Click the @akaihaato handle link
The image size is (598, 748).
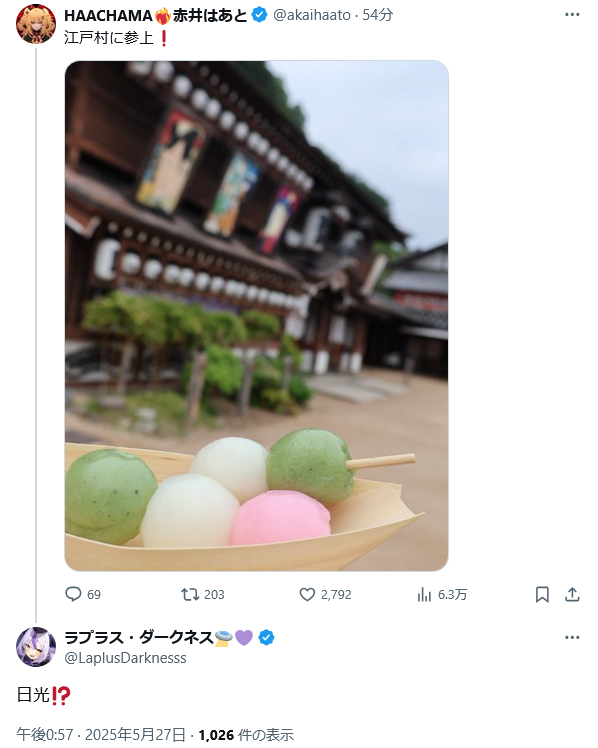[x=312, y=15]
